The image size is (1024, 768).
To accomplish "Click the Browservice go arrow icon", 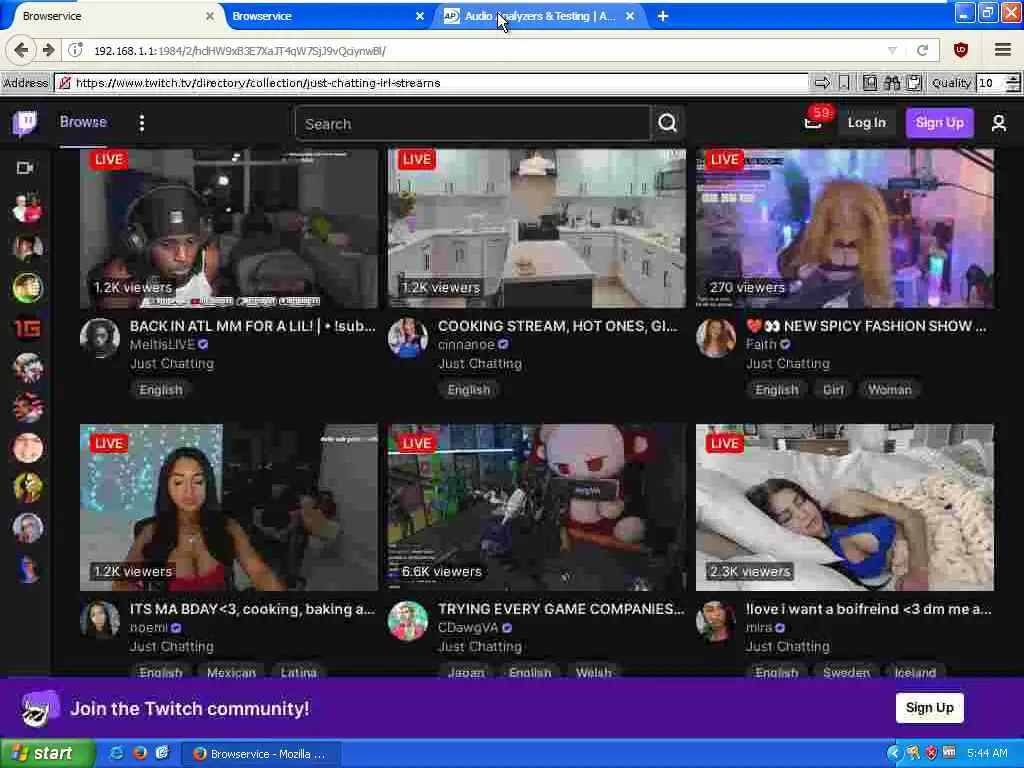I will point(822,83).
